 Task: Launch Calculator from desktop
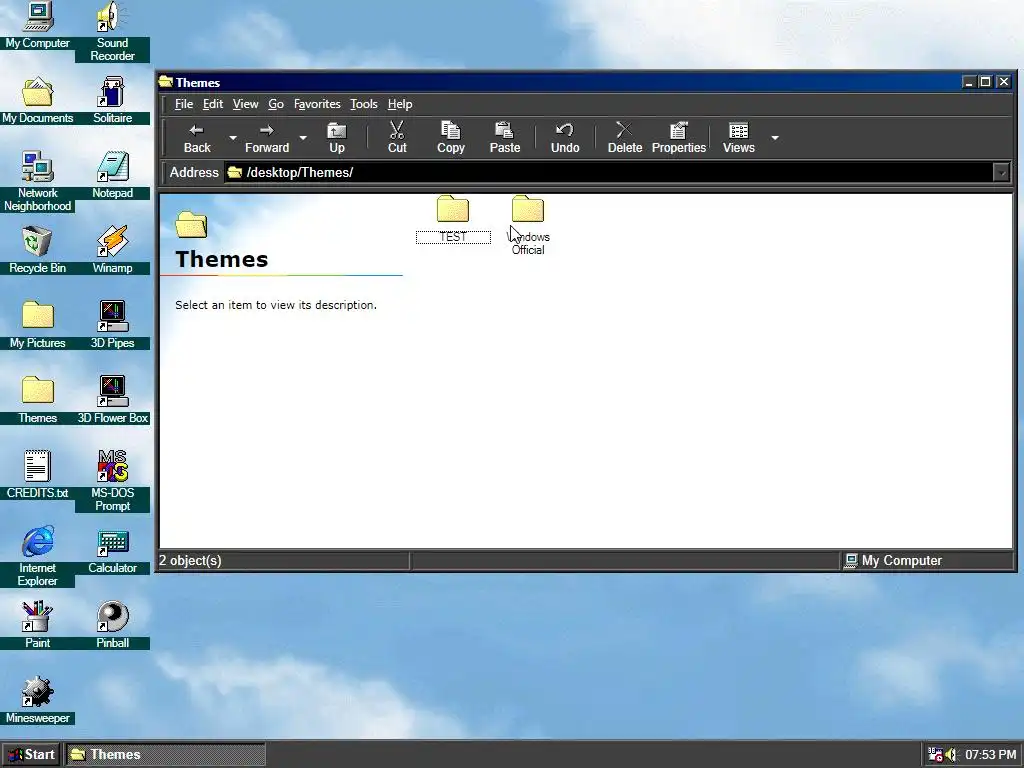(112, 551)
